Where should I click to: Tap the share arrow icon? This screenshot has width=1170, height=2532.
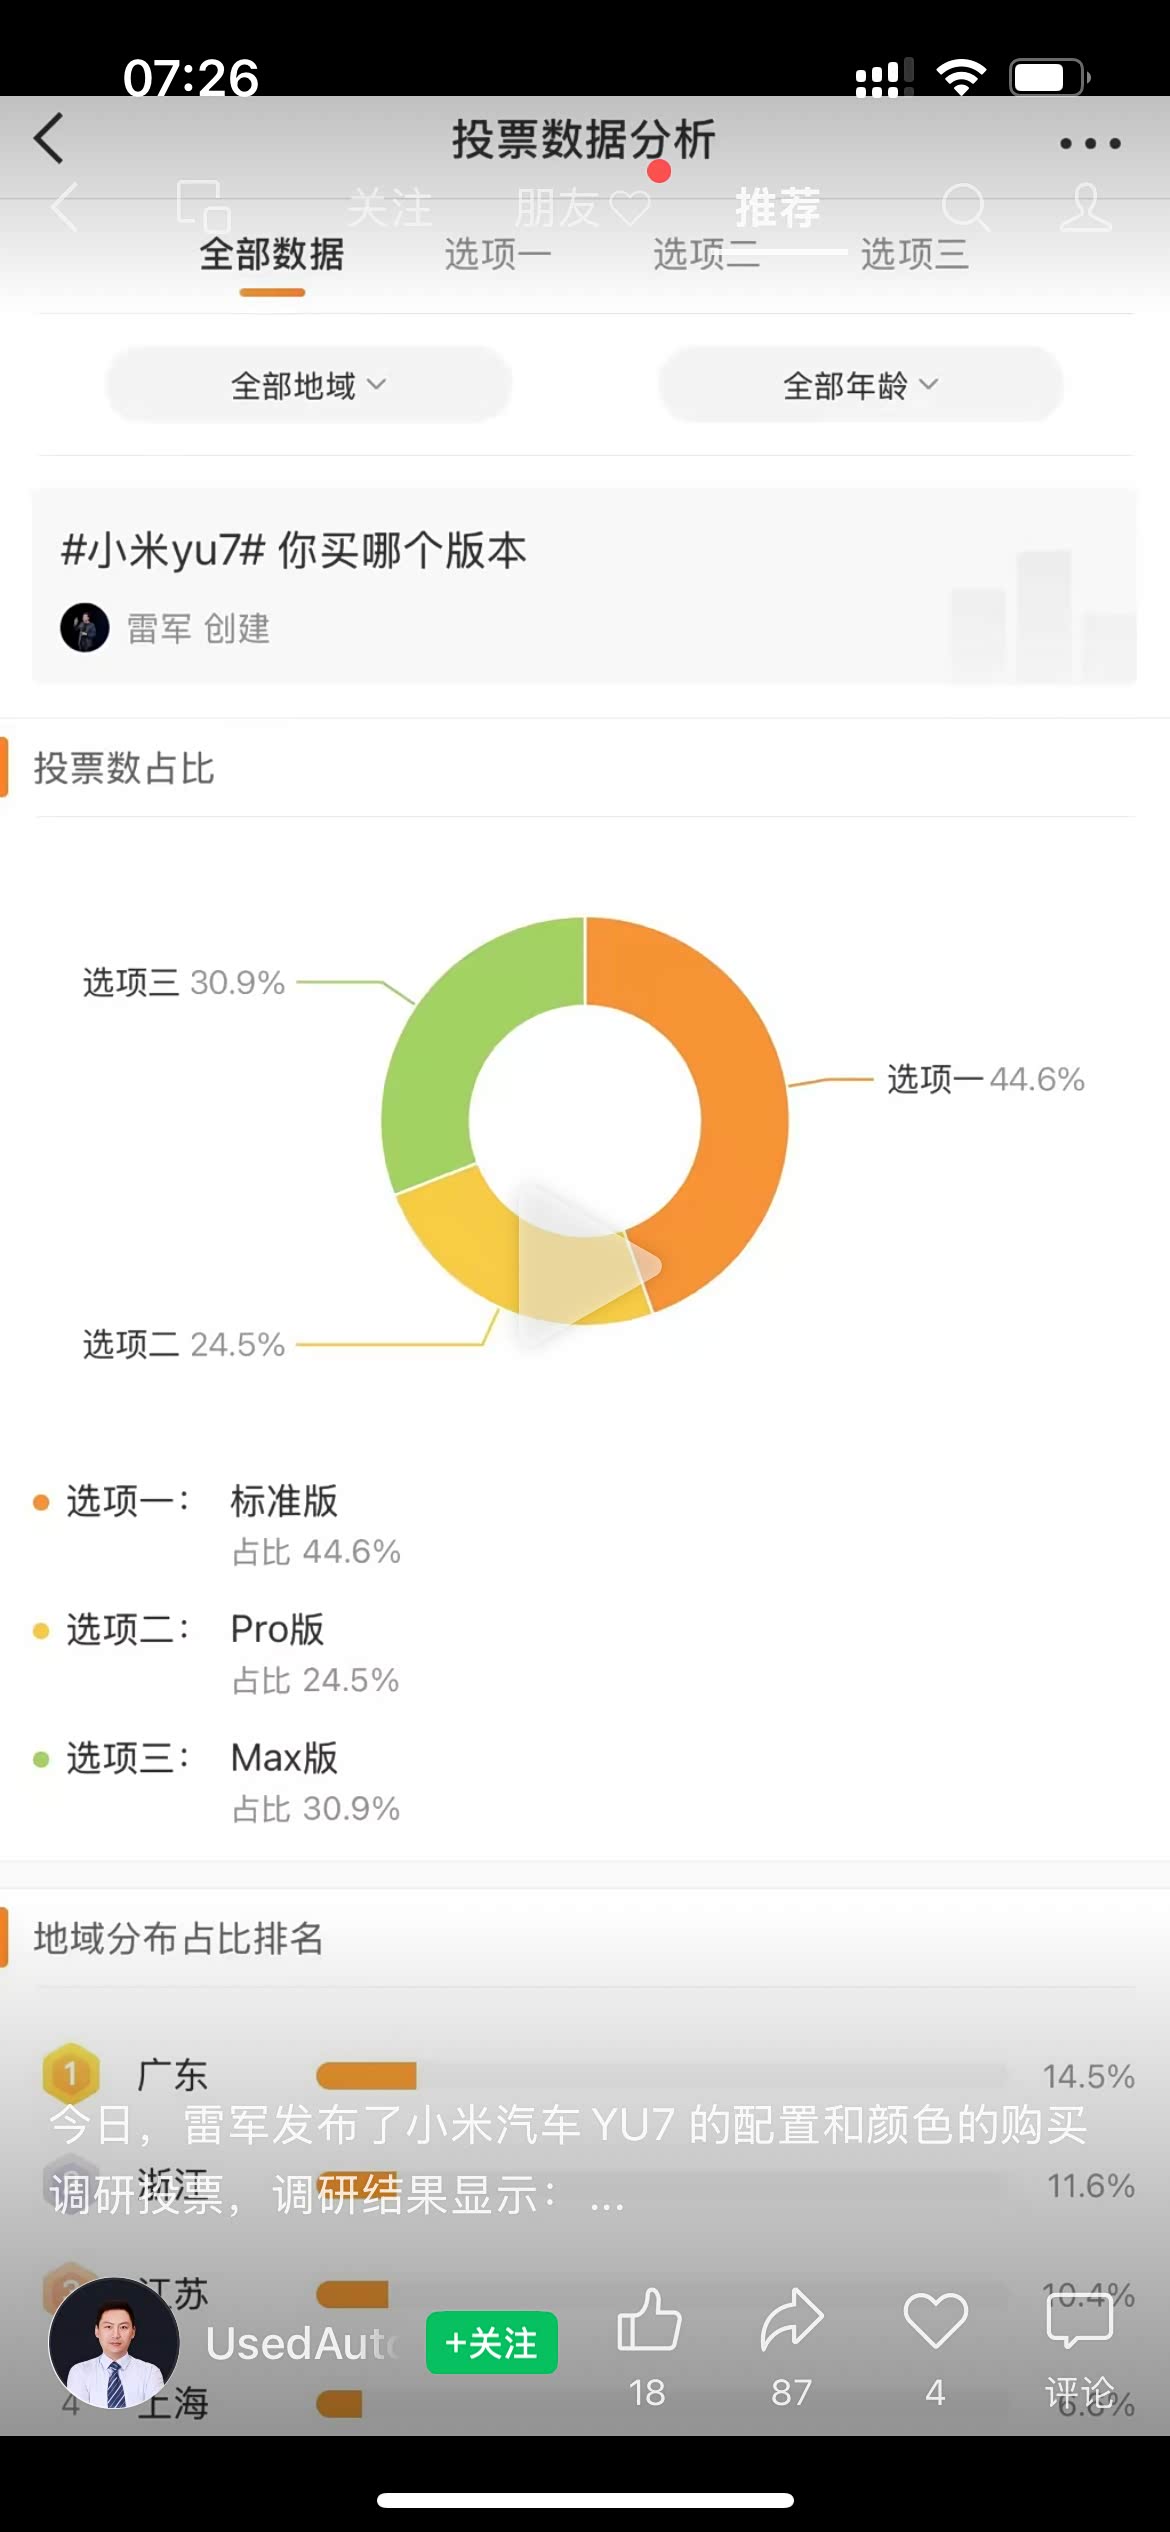click(x=791, y=2320)
